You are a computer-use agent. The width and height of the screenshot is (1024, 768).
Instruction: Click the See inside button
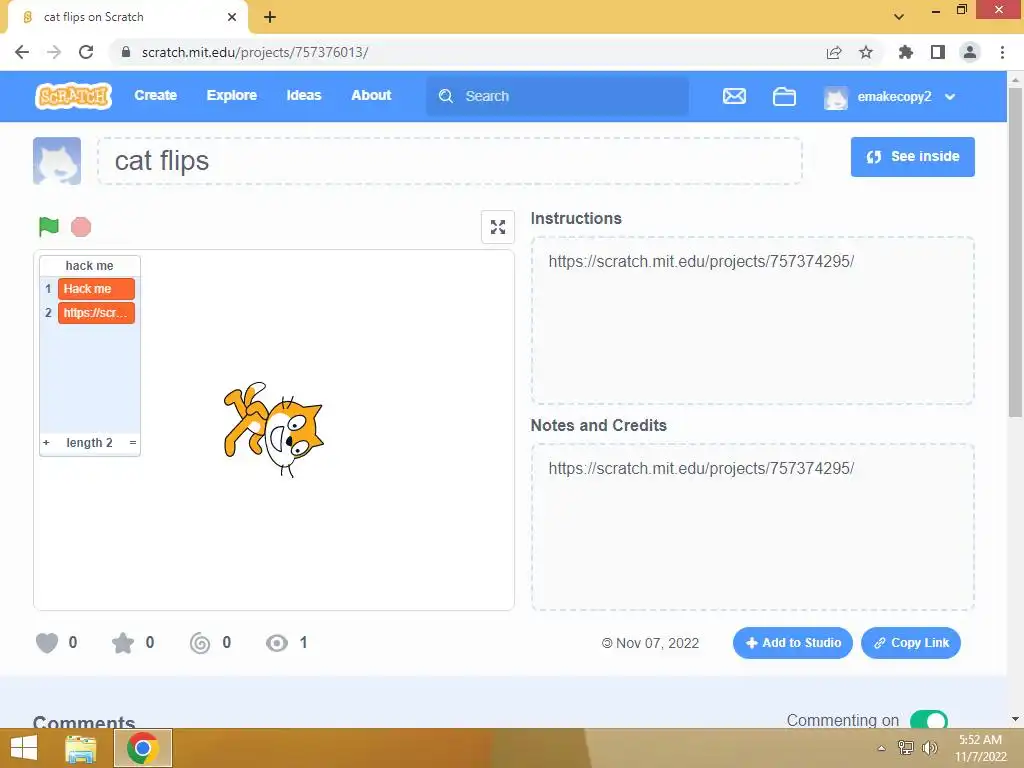coord(912,157)
